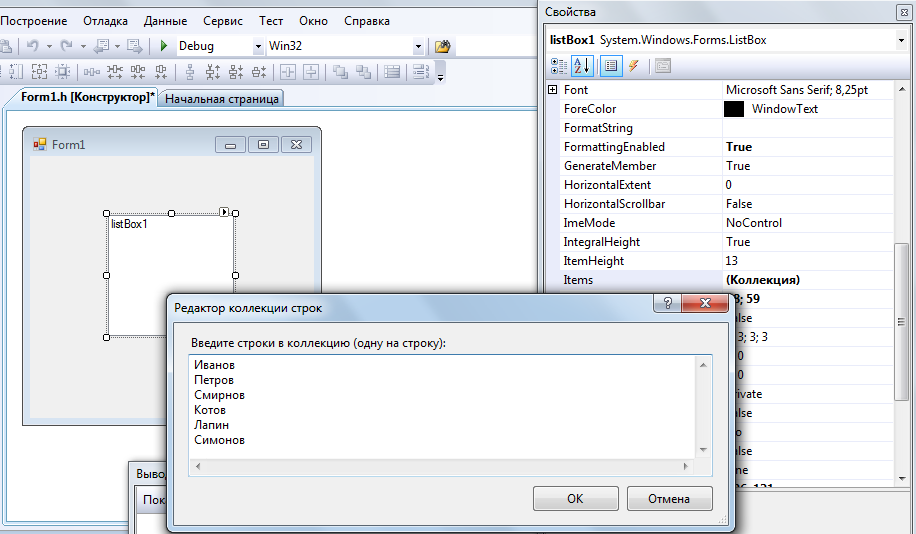
Task: Select the Form1 title bar in designer
Action: (x=172, y=144)
